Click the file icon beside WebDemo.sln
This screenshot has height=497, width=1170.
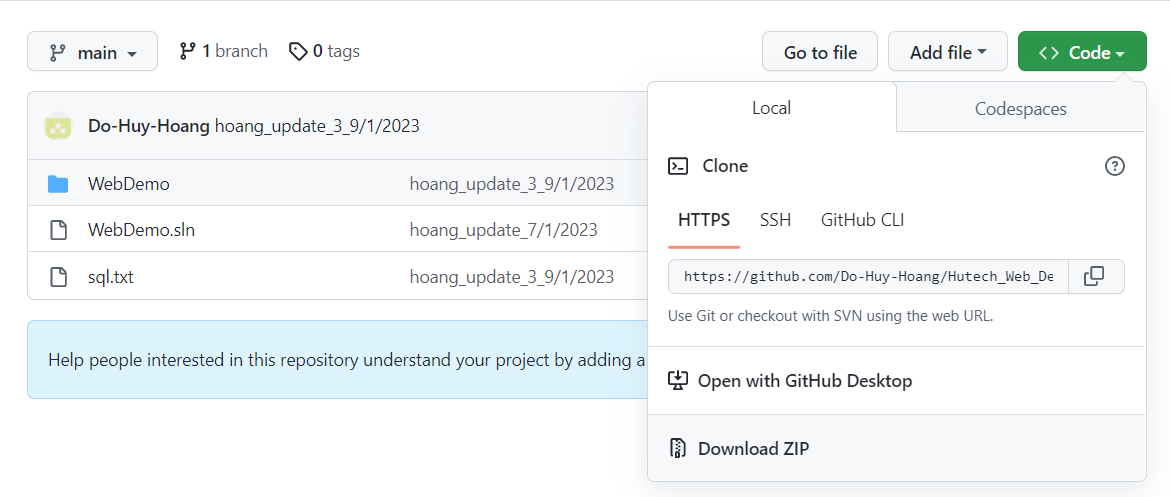pos(58,230)
